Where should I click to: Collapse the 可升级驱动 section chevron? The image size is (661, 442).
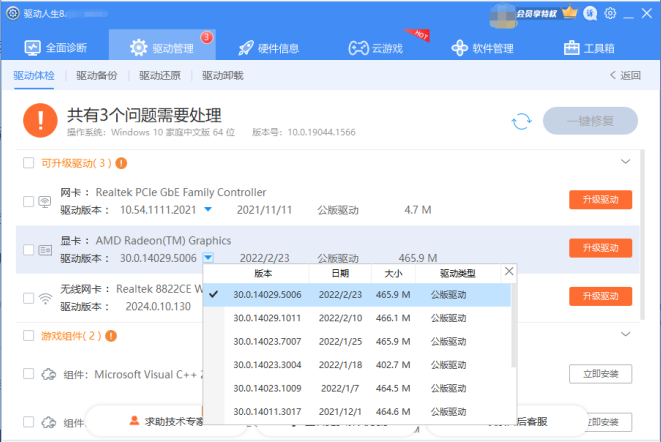(626, 162)
